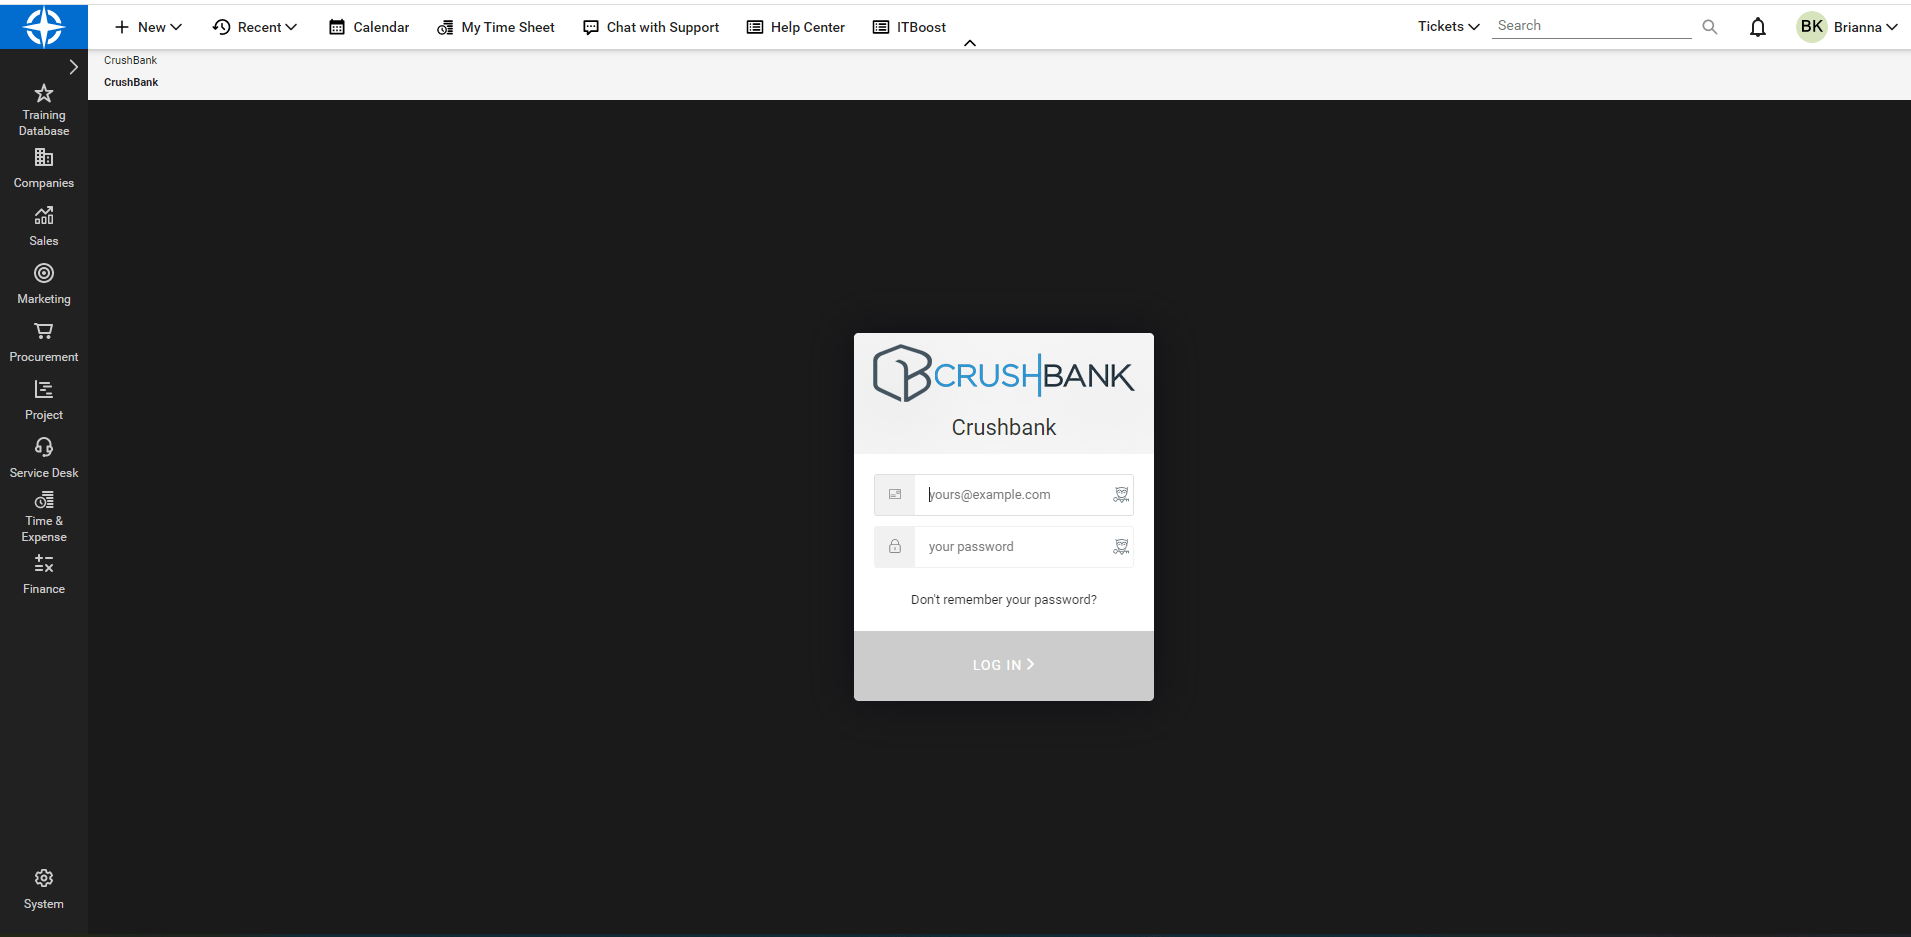This screenshot has height=937, width=1911.
Task: Open the Tickets search type dropdown
Action: coord(1449,27)
